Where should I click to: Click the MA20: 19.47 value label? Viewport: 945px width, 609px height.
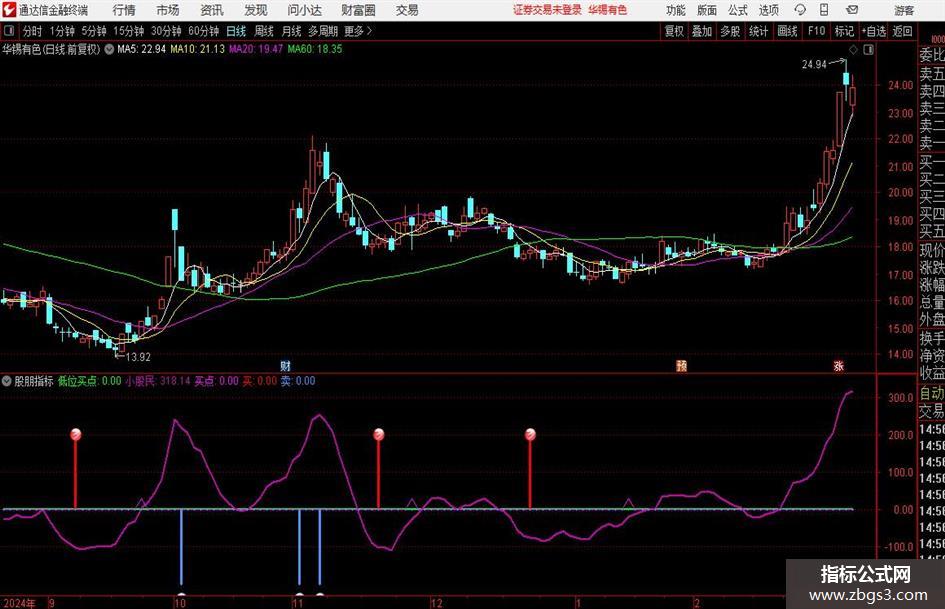coord(256,49)
